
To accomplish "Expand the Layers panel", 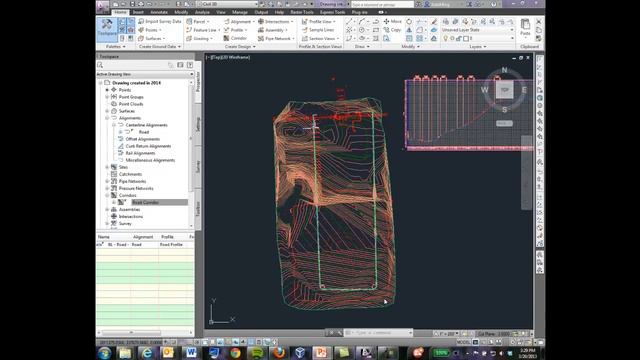I will point(478,47).
